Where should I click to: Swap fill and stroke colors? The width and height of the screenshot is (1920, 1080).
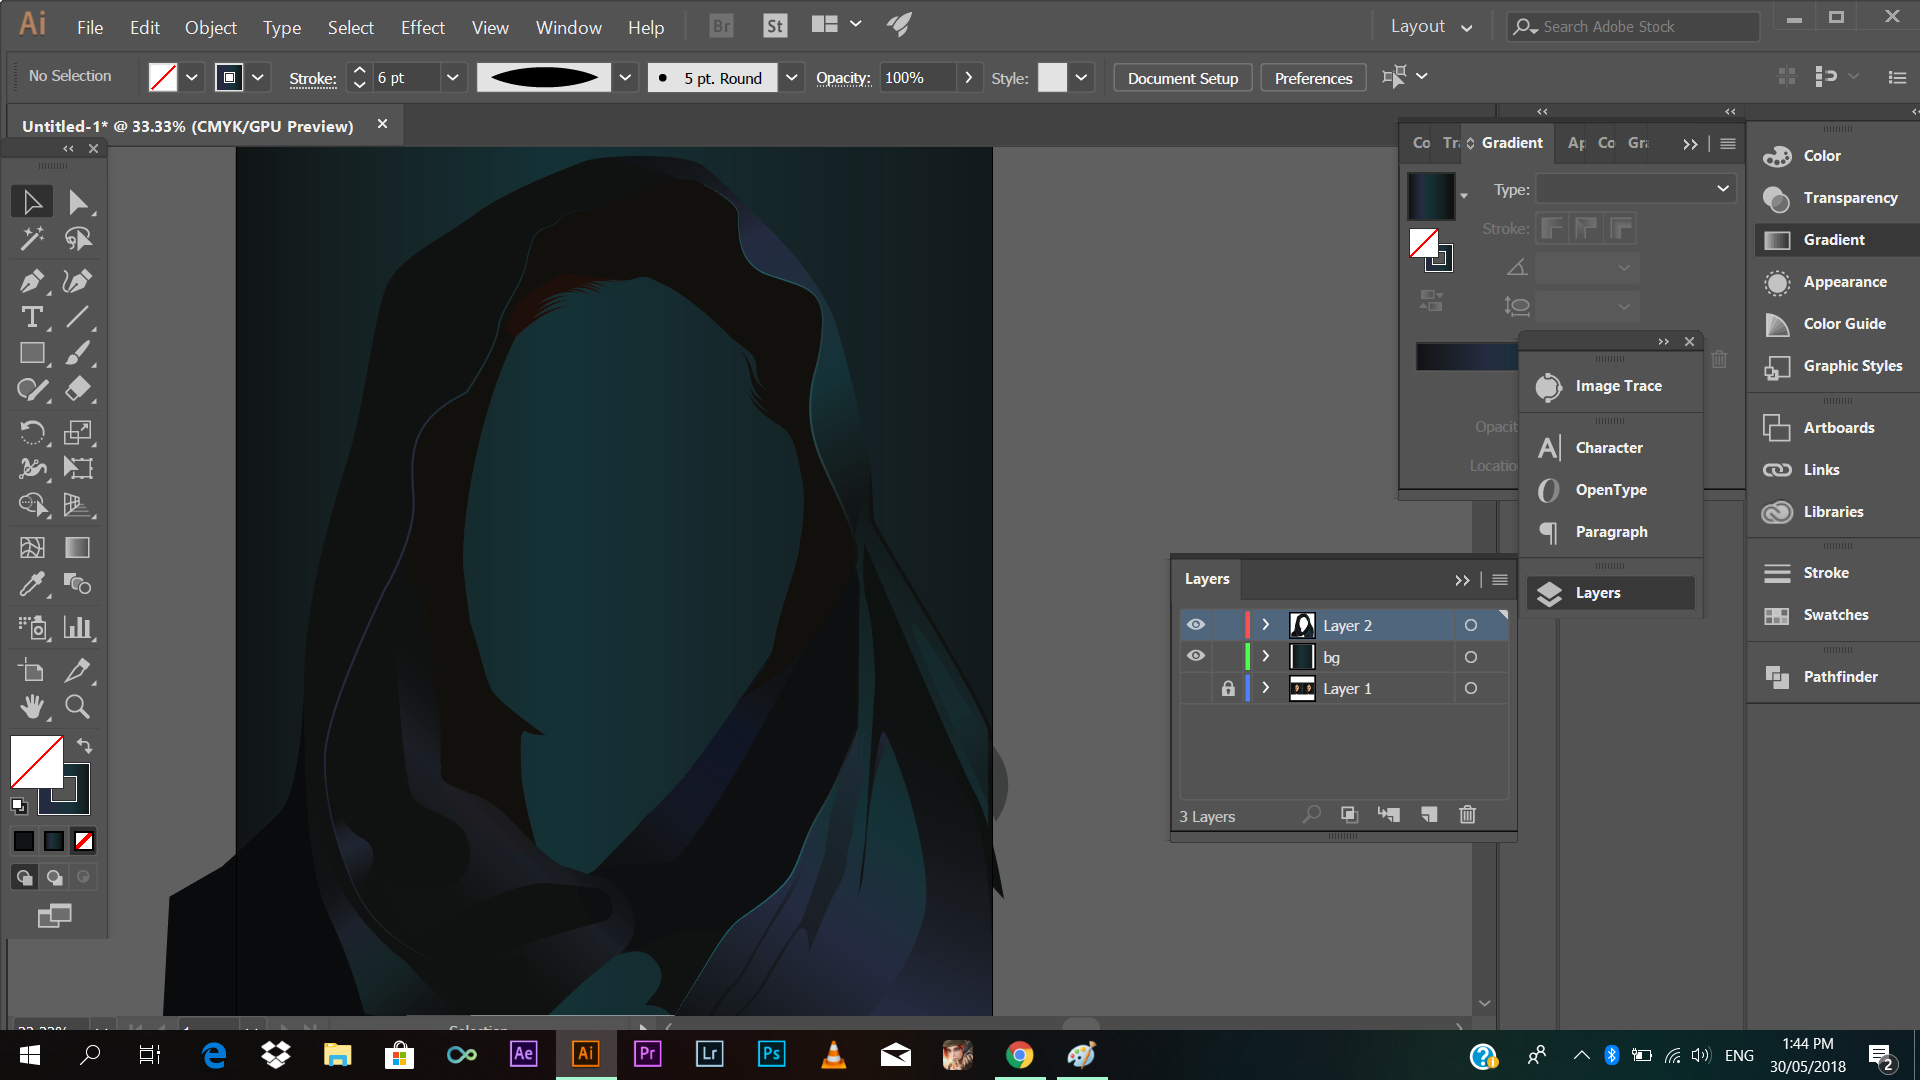(x=85, y=746)
